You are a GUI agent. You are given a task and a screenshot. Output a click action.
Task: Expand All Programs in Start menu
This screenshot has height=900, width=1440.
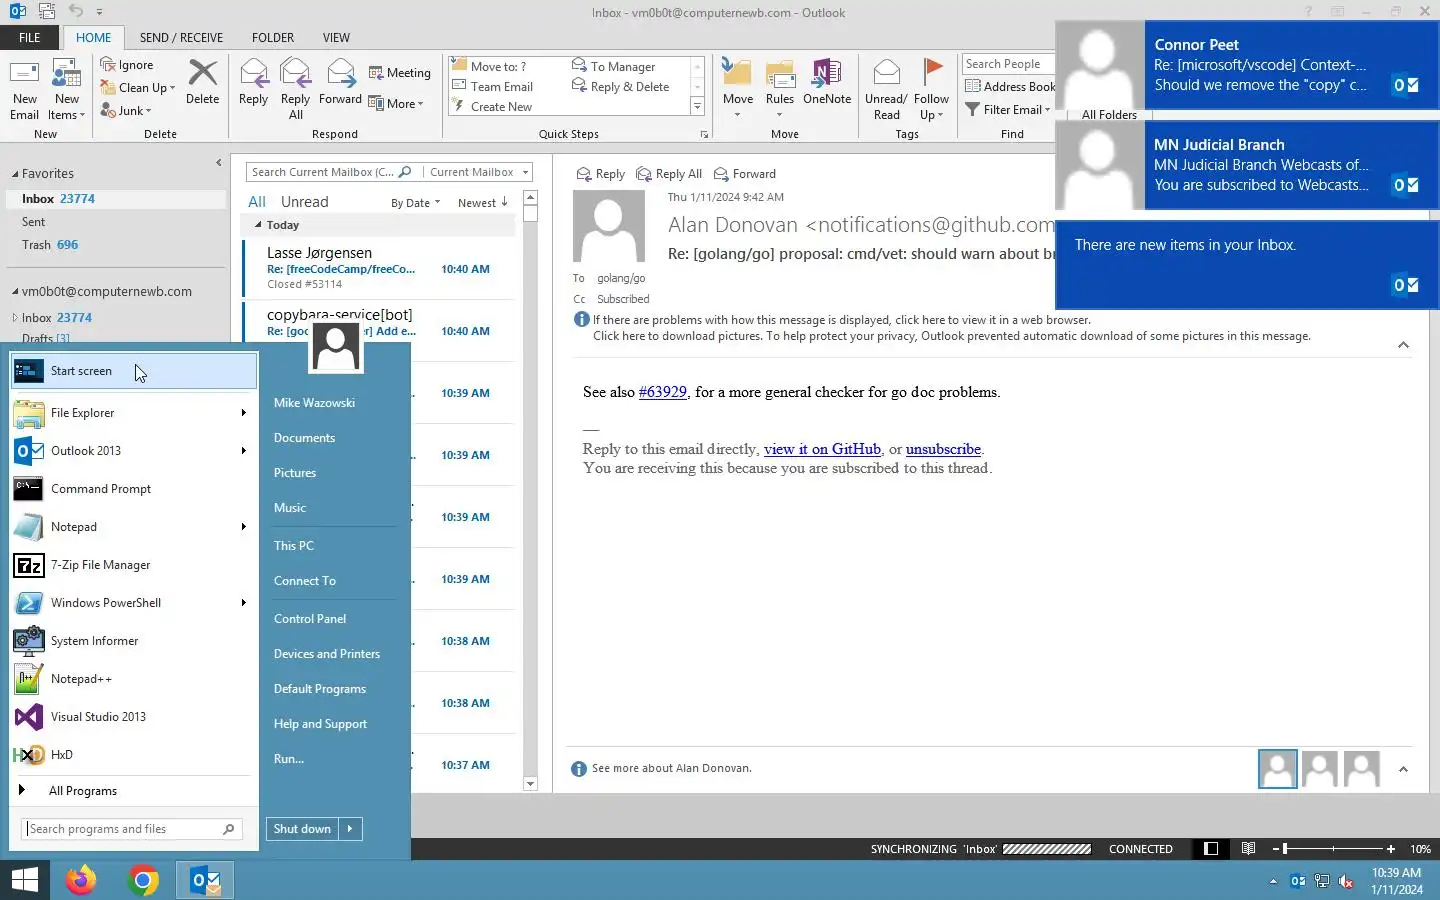point(134,791)
